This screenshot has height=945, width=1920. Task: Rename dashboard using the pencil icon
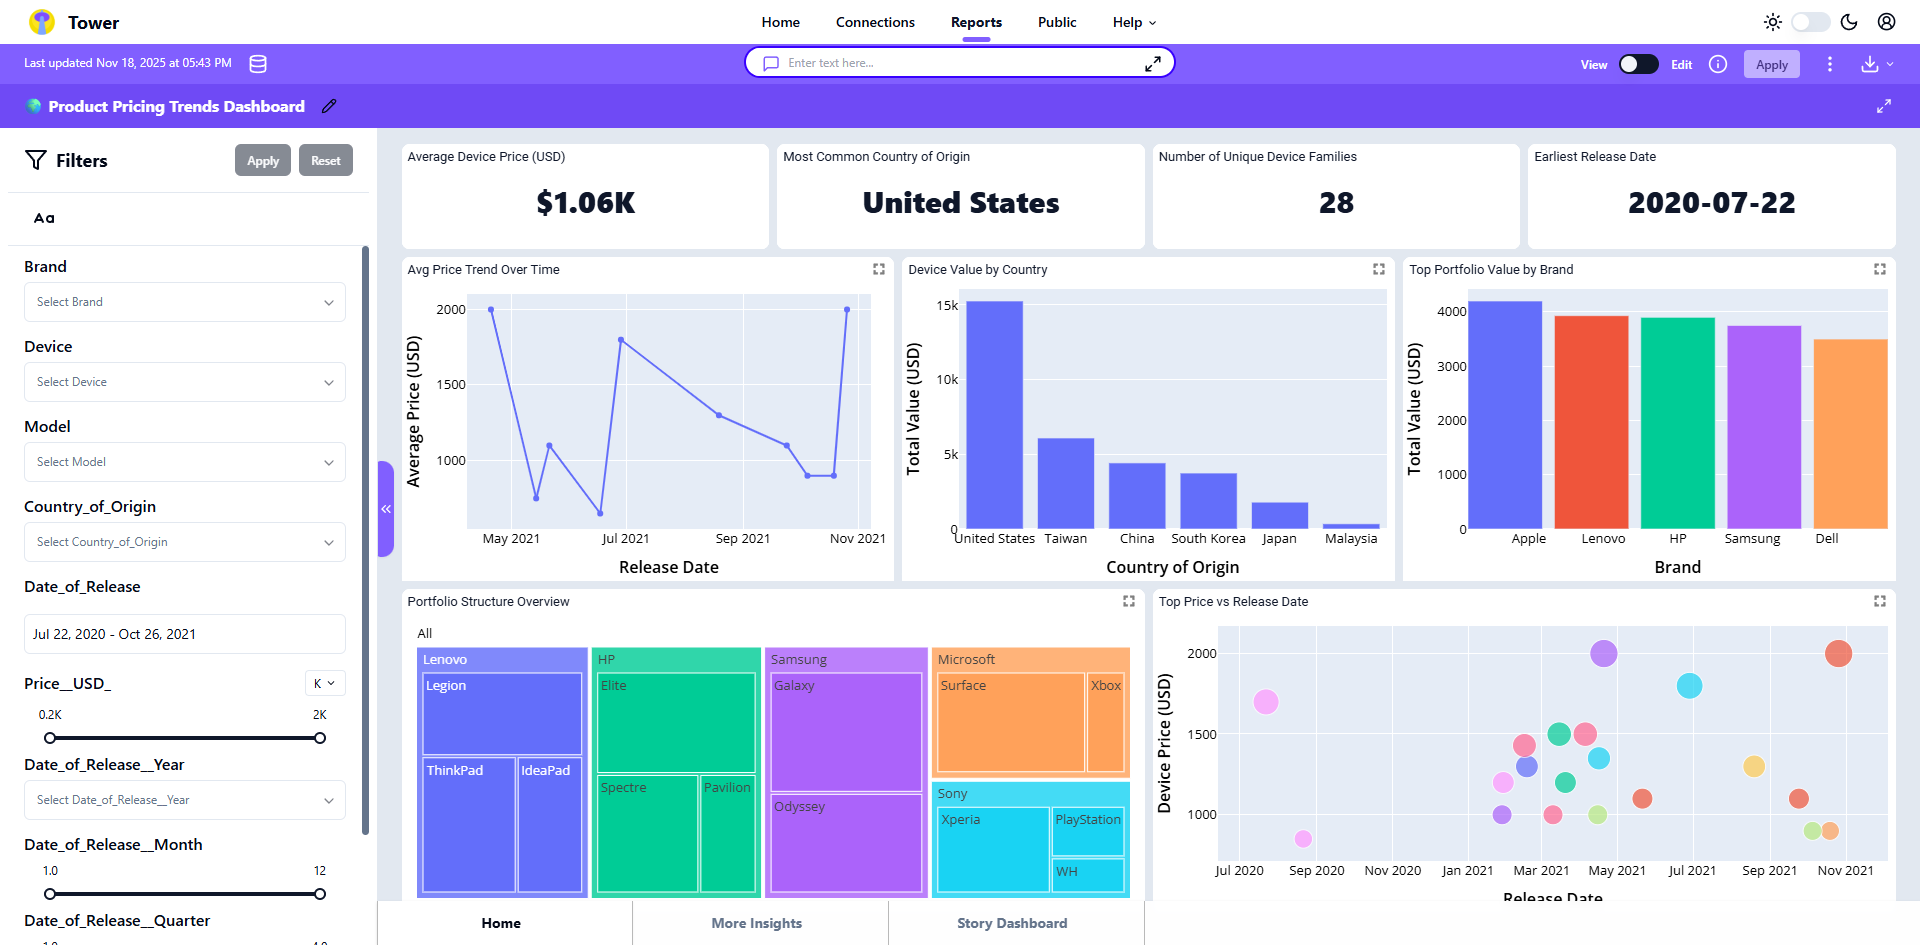(x=329, y=106)
